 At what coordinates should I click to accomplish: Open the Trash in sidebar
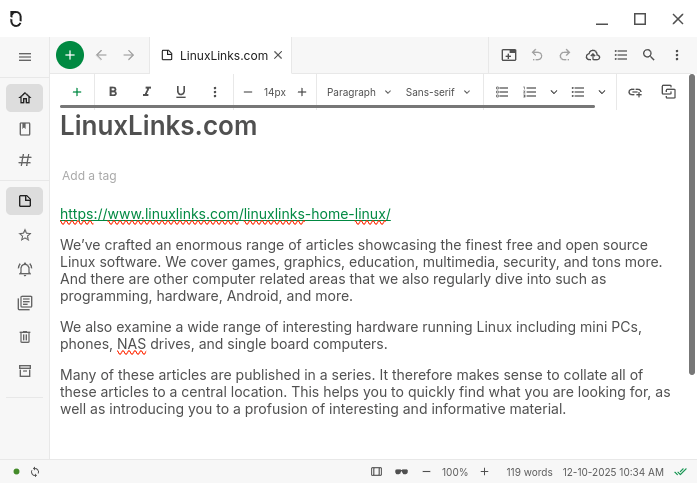pyautogui.click(x=25, y=337)
